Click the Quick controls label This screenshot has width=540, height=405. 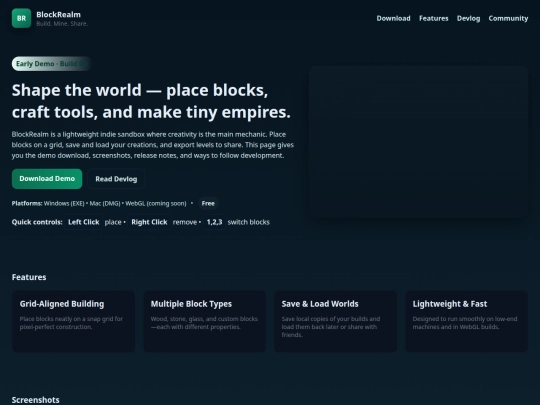tap(37, 222)
